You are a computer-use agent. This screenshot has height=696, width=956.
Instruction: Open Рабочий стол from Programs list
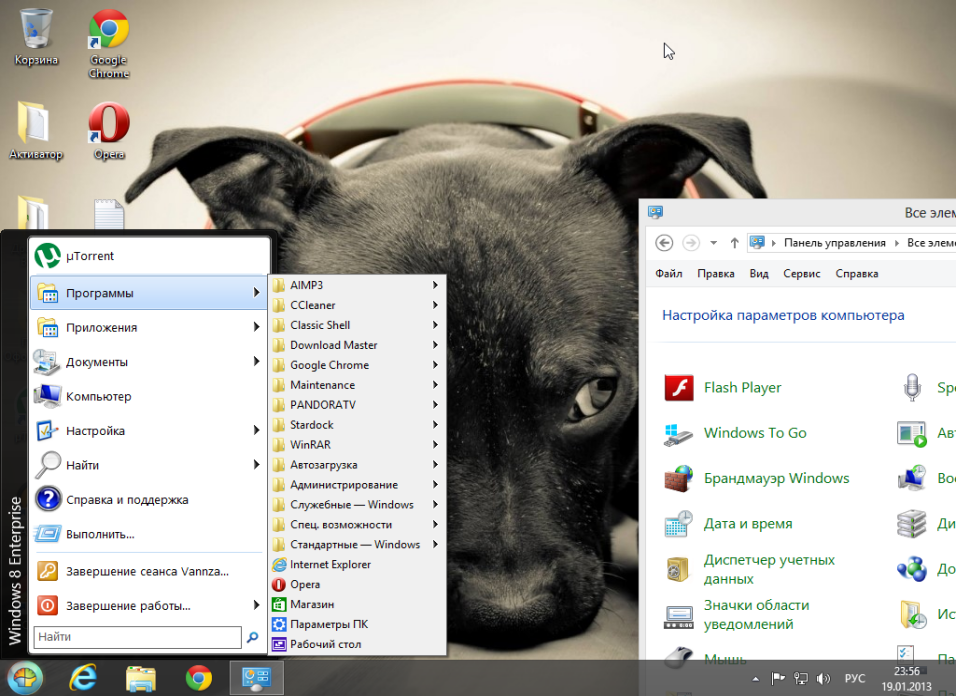tap(357, 644)
